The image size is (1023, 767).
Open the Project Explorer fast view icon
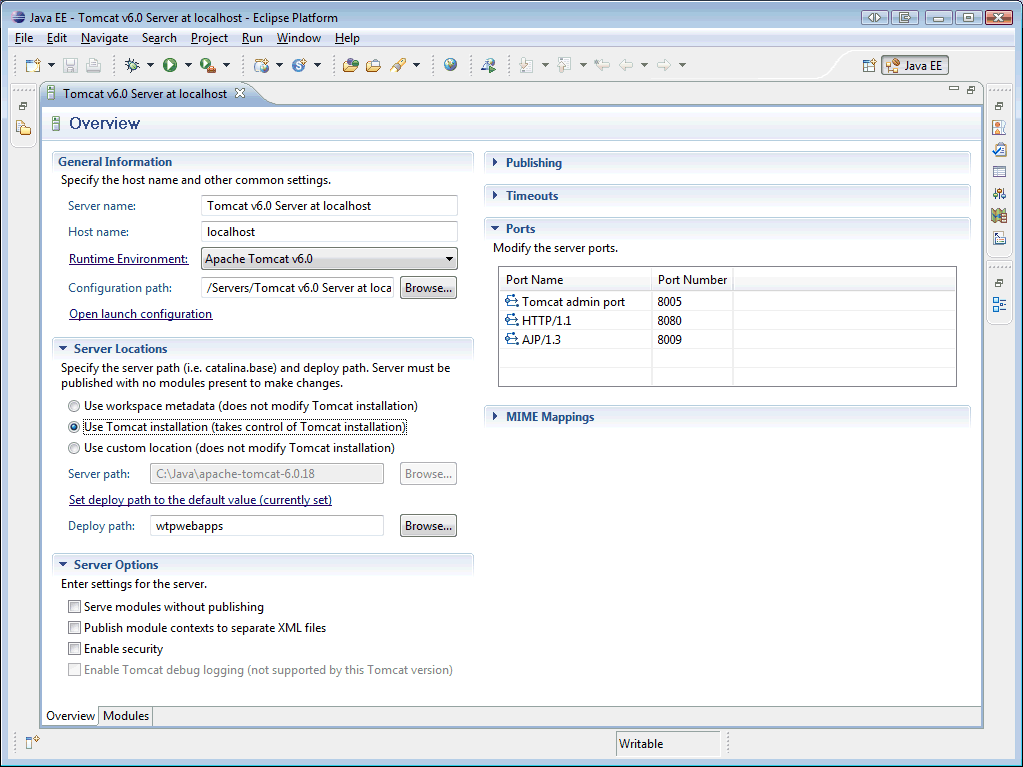(23, 128)
